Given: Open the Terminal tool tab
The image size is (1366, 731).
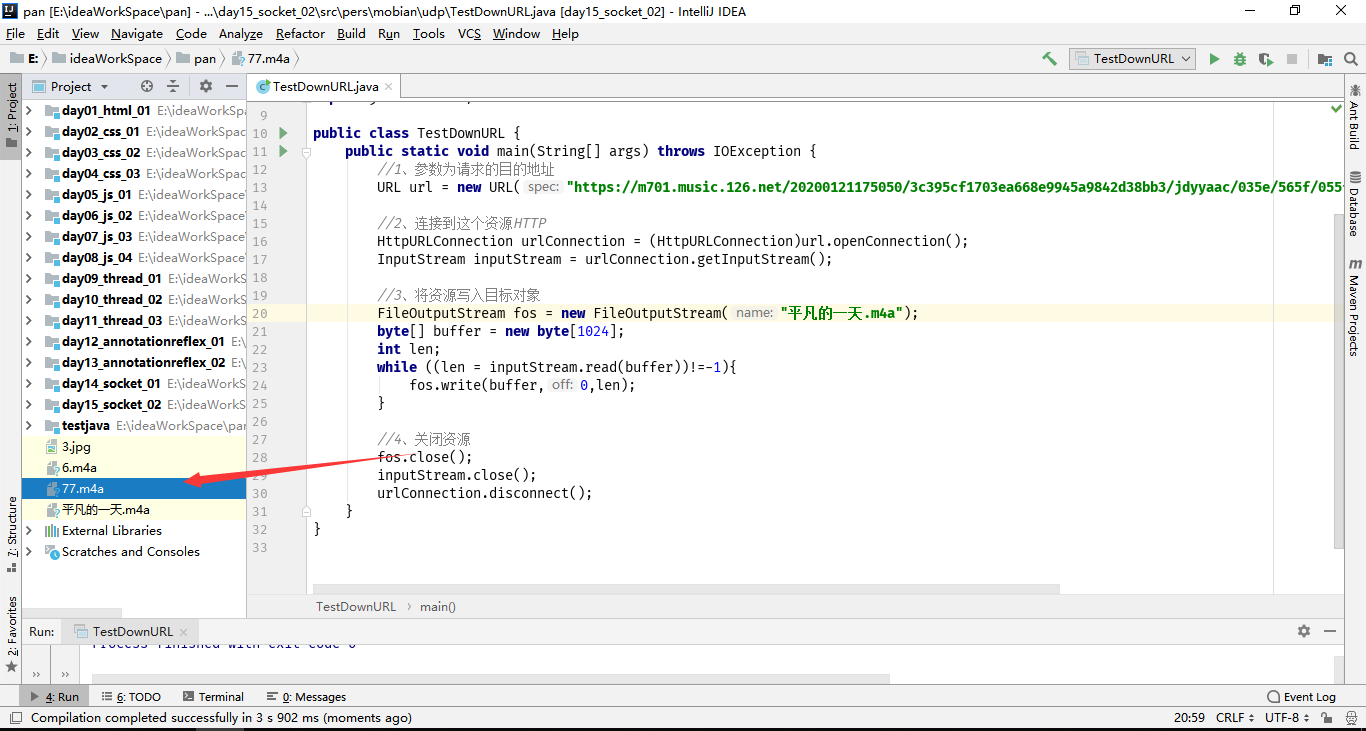Looking at the screenshot, I should point(212,697).
